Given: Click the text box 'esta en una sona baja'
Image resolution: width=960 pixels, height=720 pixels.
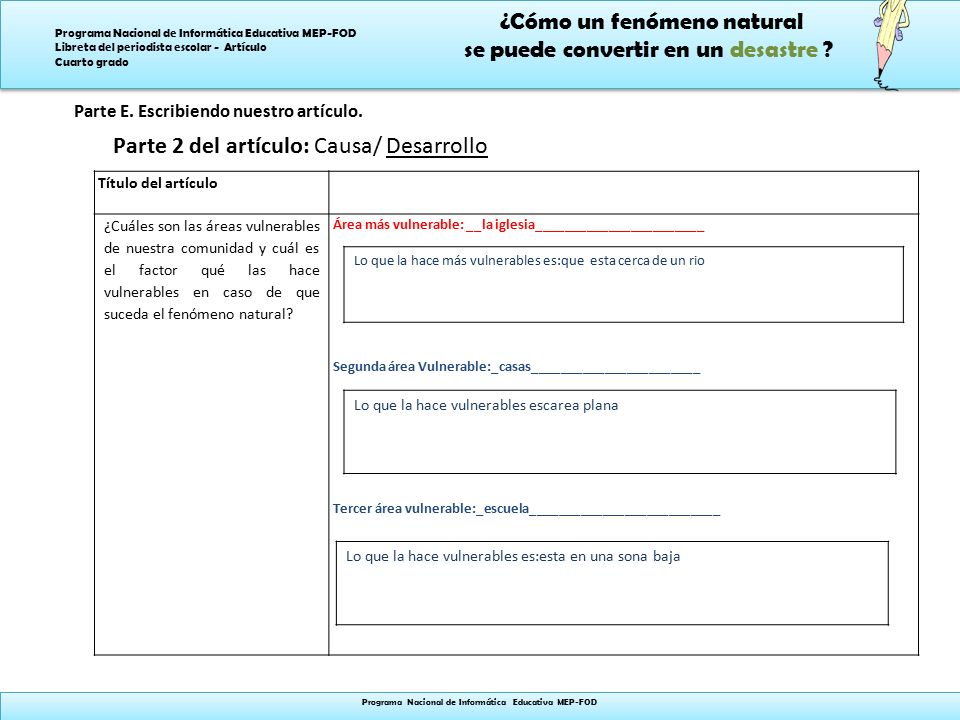Looking at the screenshot, I should (x=612, y=583).
